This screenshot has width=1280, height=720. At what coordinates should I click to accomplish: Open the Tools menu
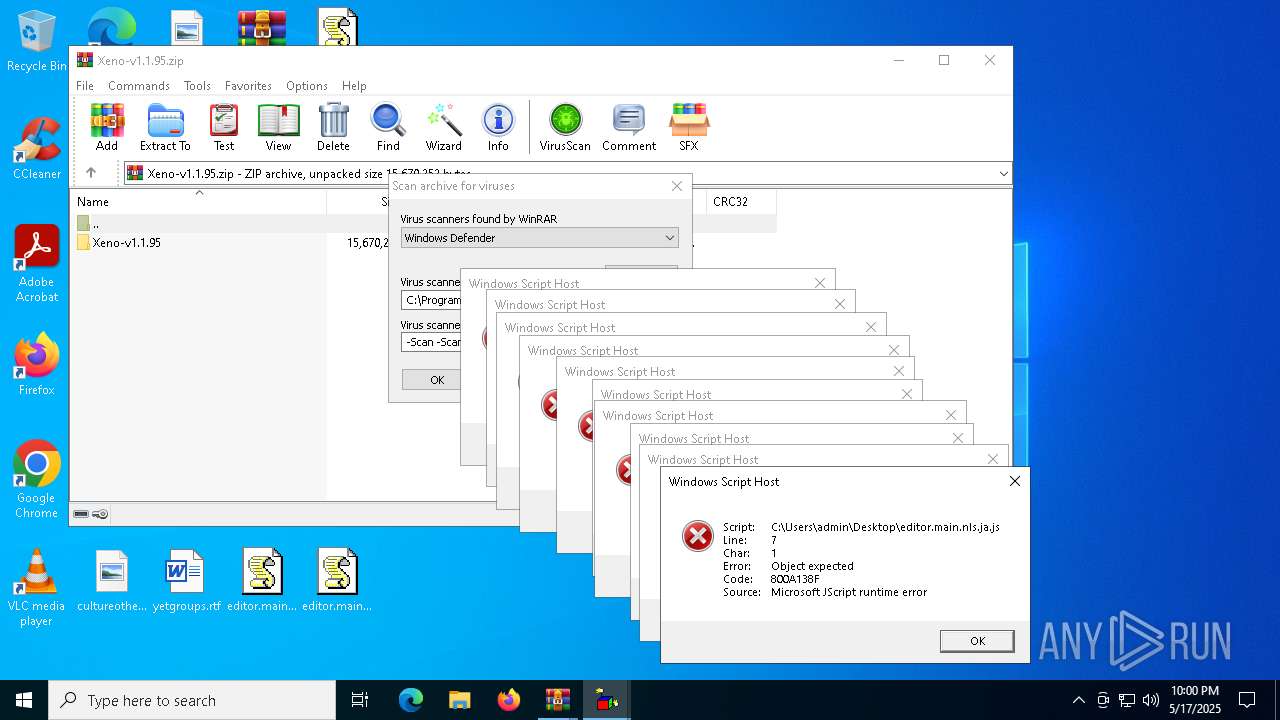coord(197,86)
